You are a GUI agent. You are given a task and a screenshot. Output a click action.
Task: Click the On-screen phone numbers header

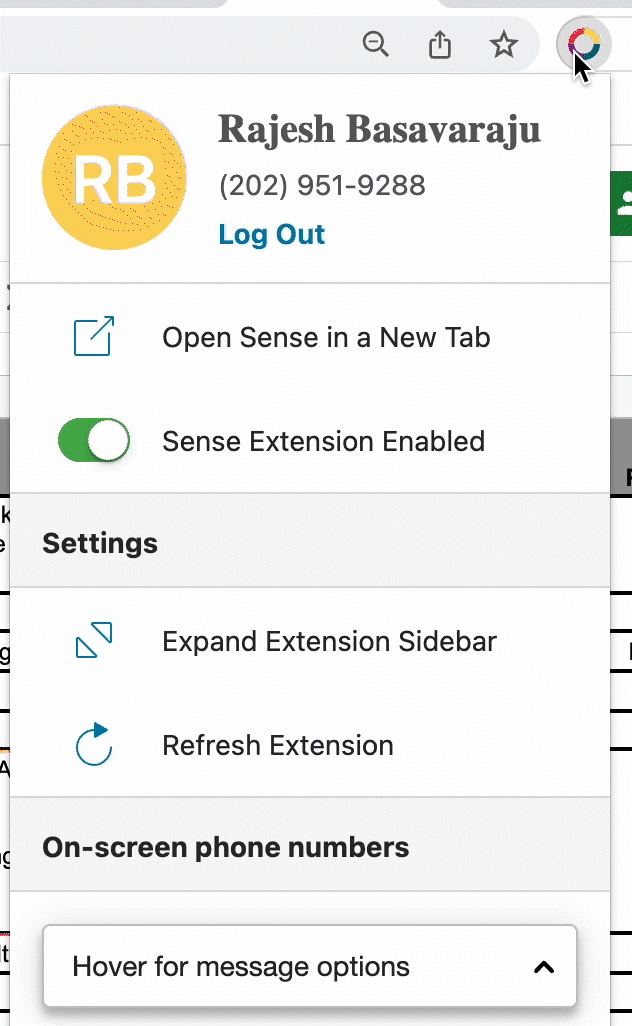click(226, 847)
